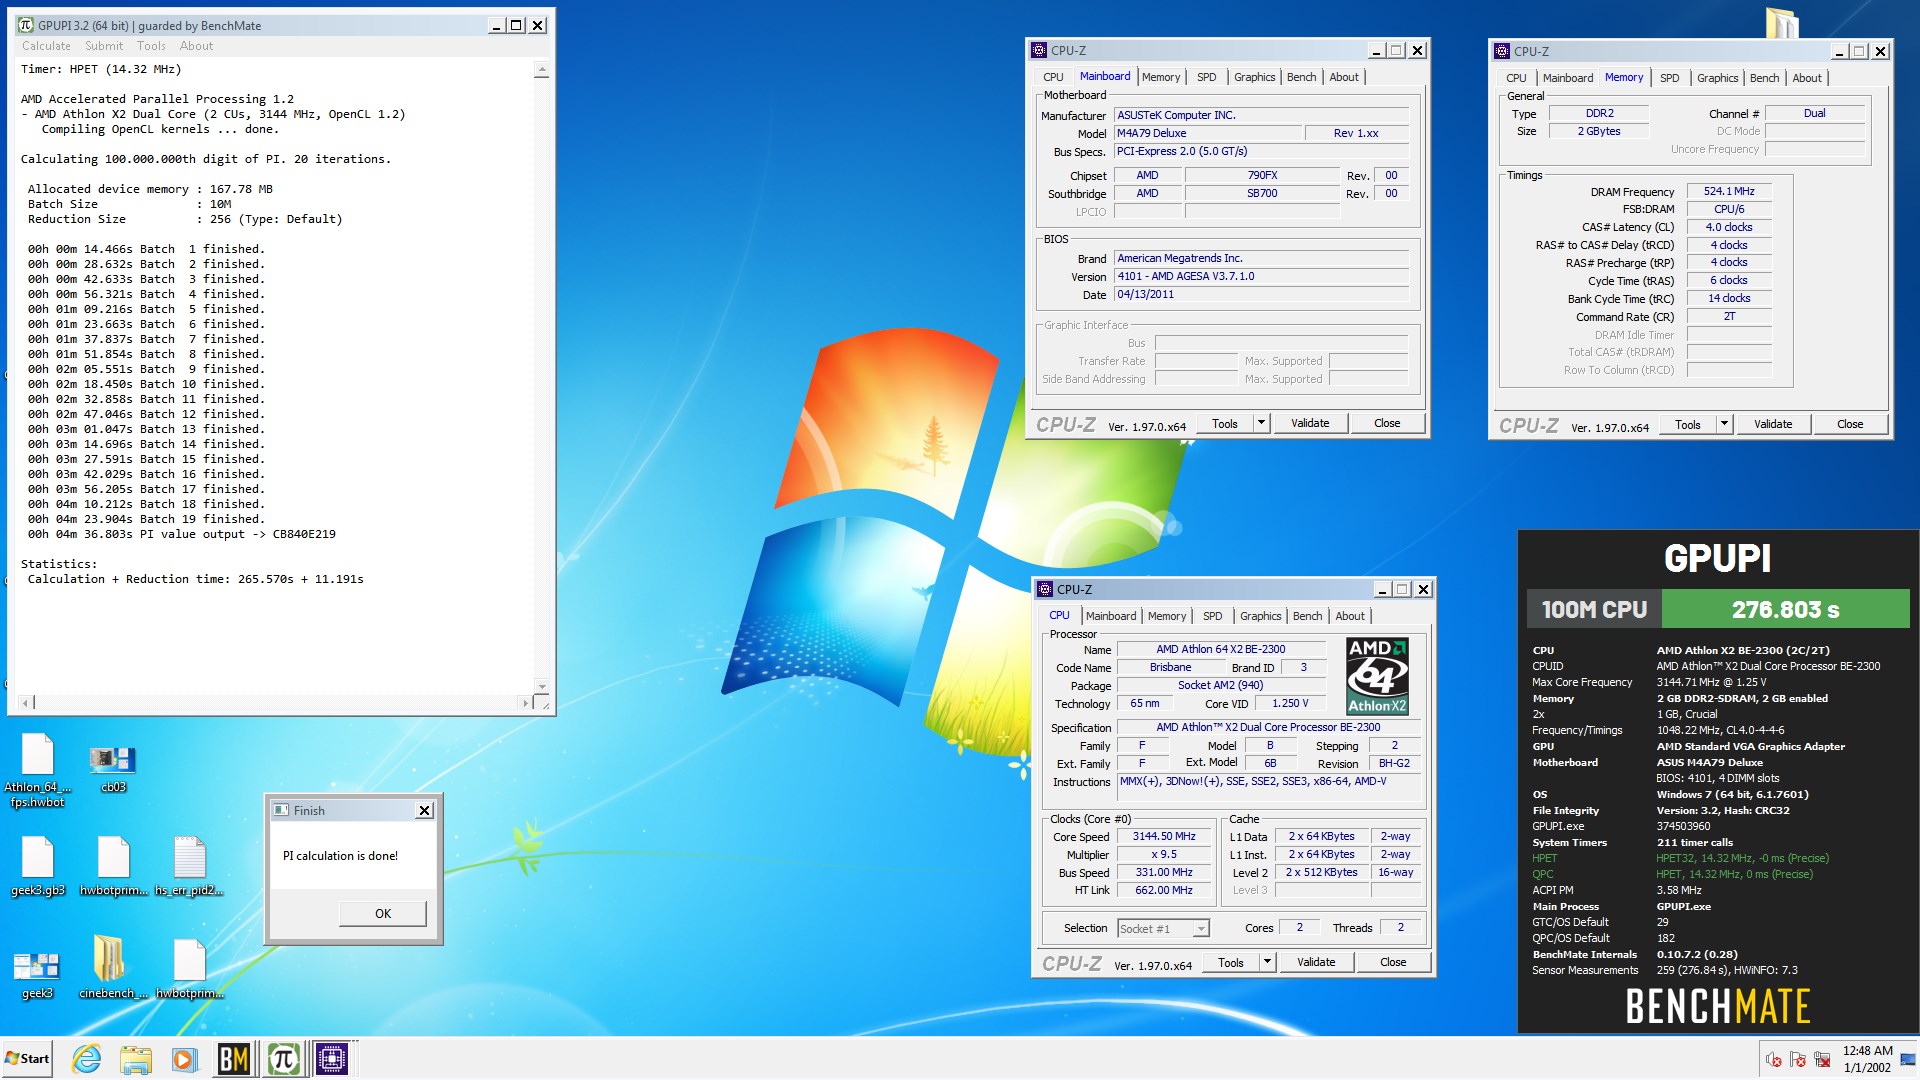Open GPUPI Submit menu
The image size is (1920, 1080).
pyautogui.click(x=104, y=46)
